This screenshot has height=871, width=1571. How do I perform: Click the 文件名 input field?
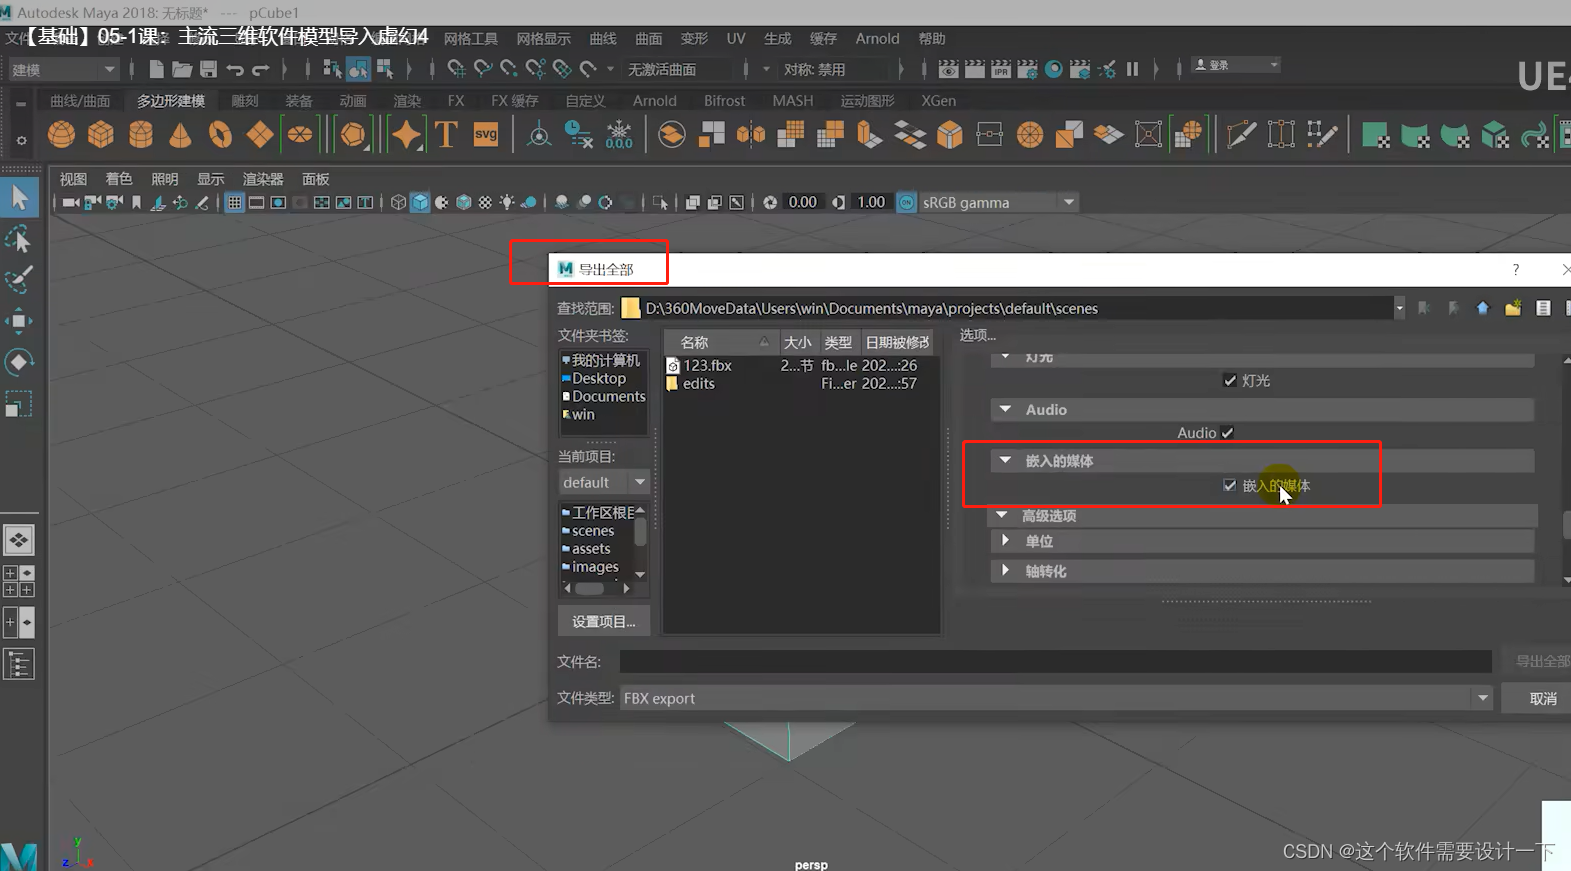point(1055,661)
